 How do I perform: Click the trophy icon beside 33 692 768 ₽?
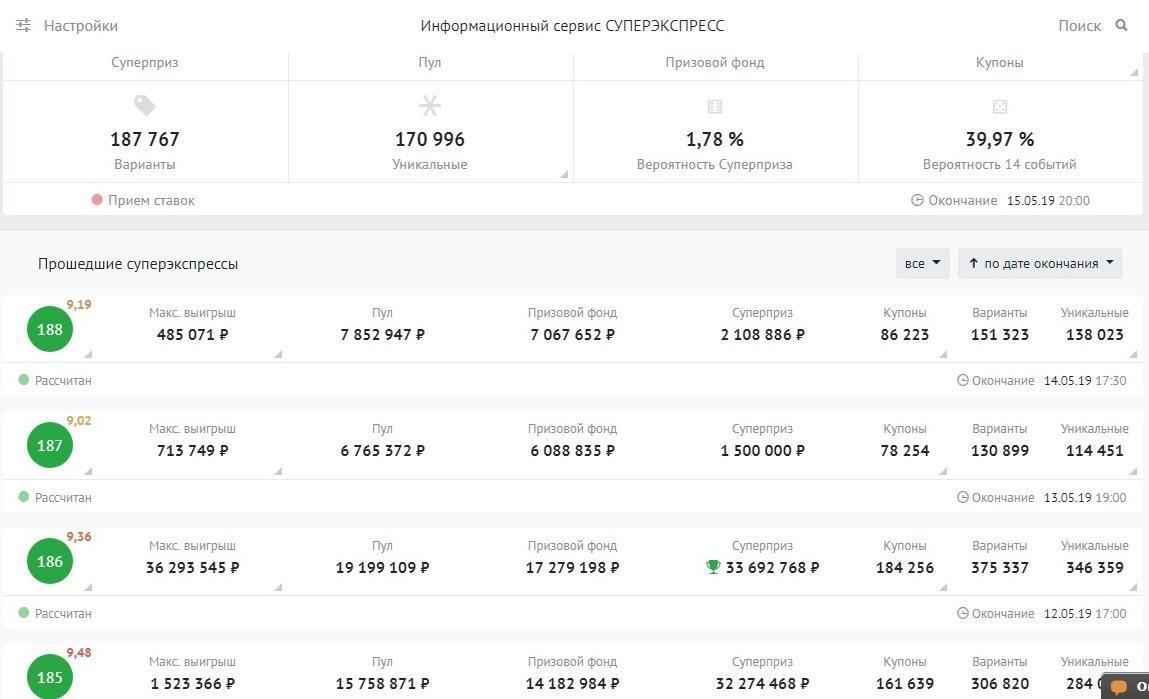tap(713, 566)
